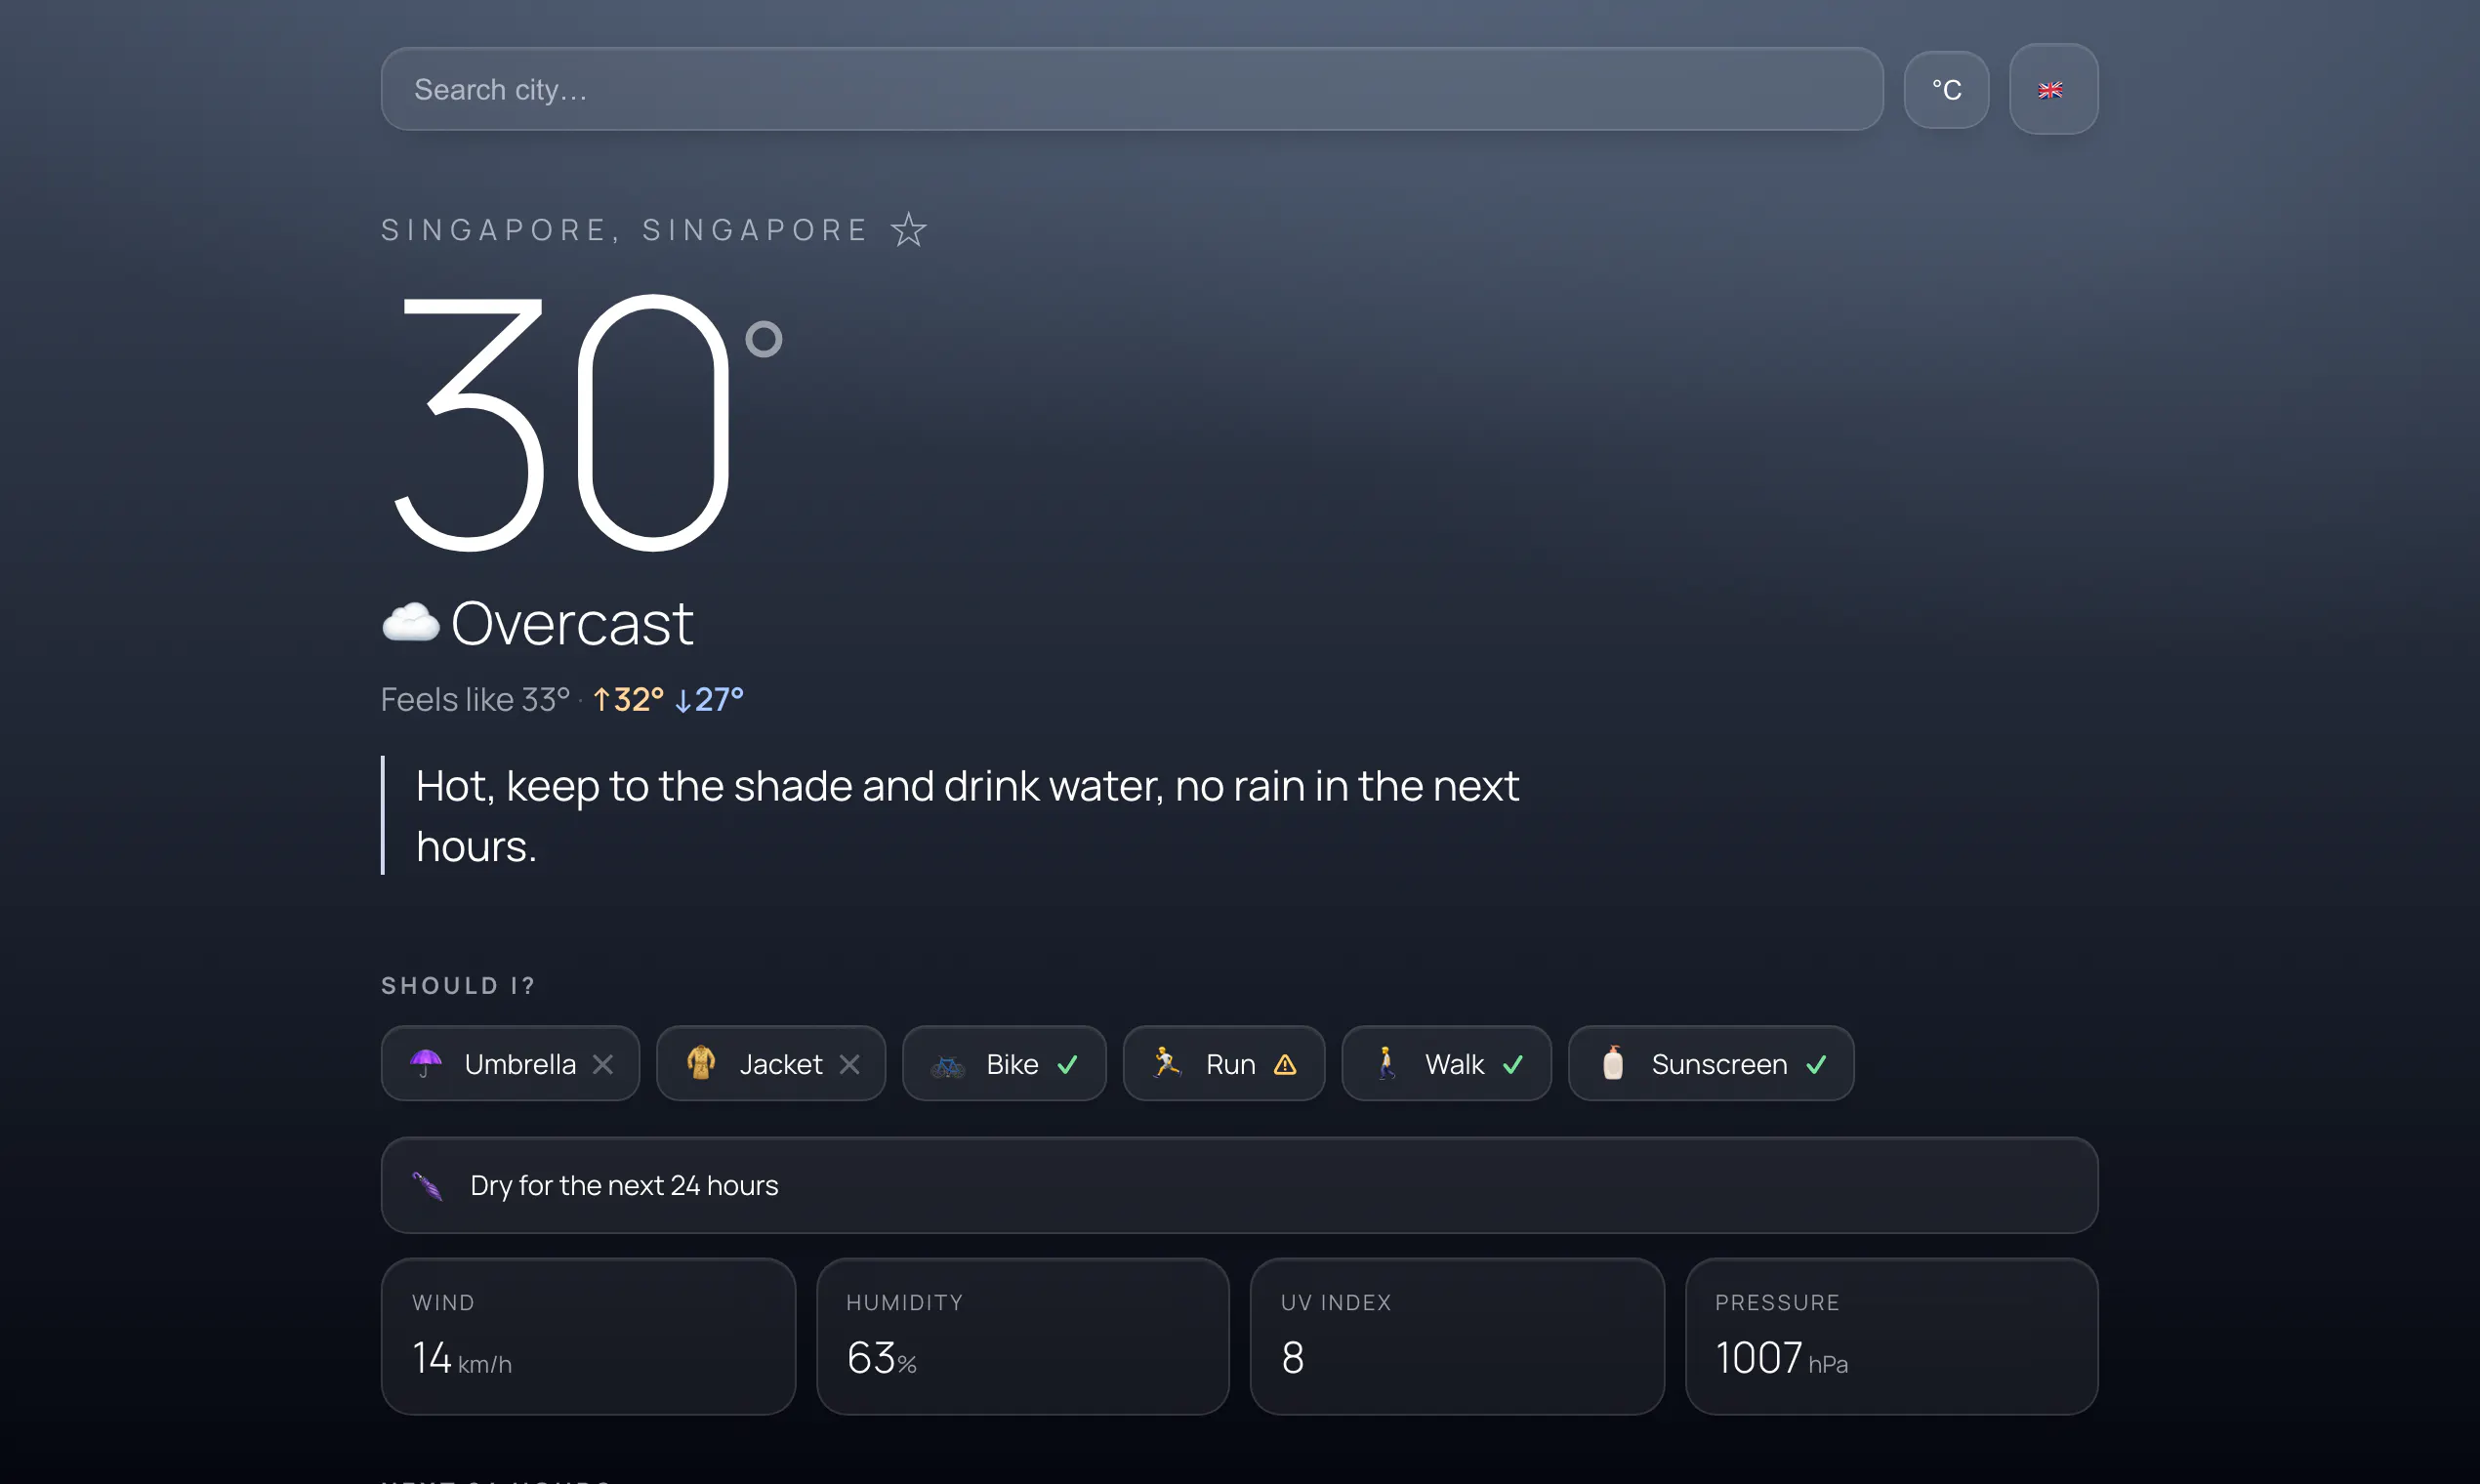Toggle the °C temperature unit button
The height and width of the screenshot is (1484, 2480).
point(1946,89)
